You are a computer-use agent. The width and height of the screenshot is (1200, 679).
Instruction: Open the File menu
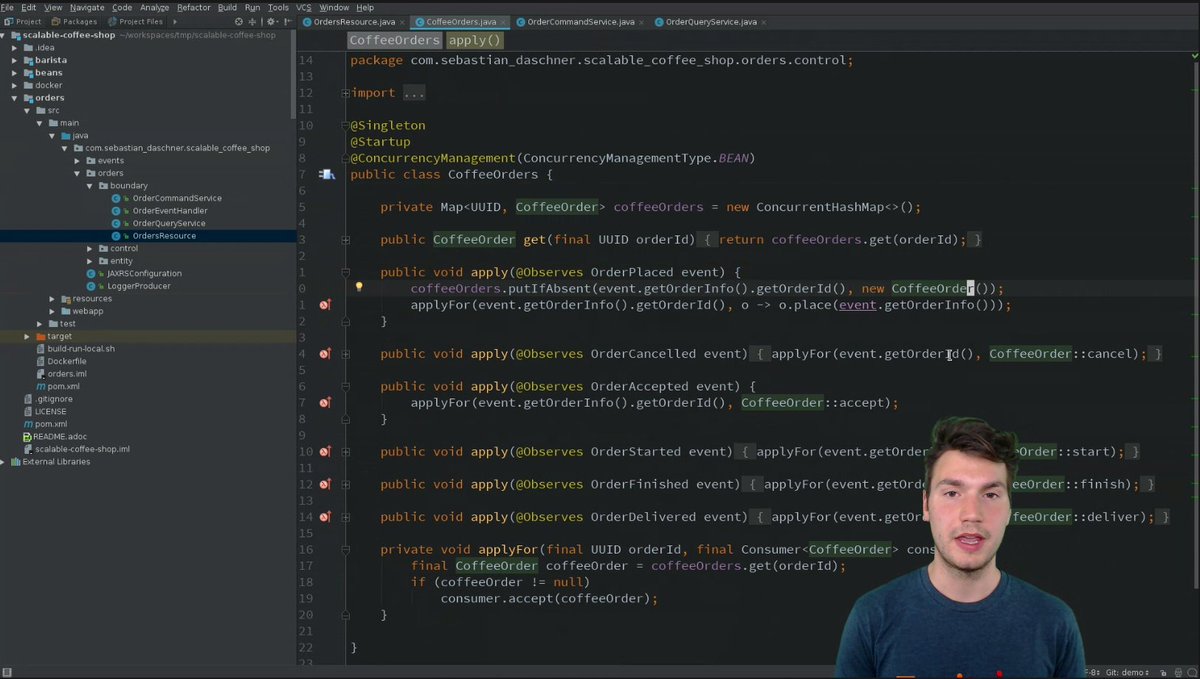7,7
